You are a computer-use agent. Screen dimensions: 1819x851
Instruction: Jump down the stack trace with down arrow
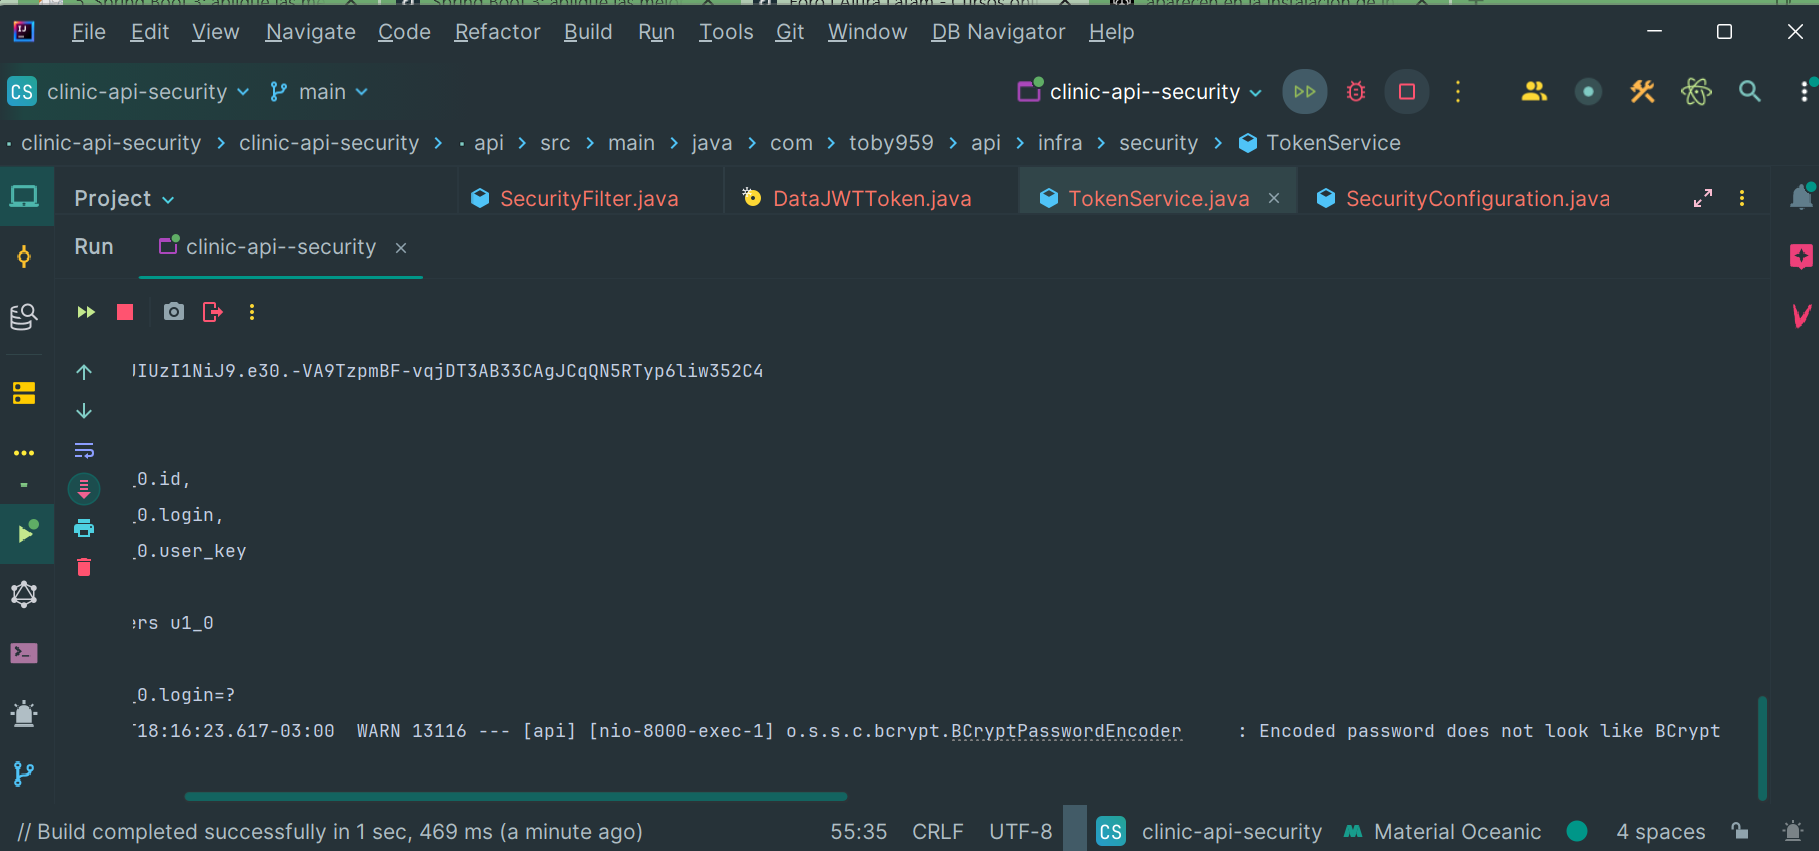coord(84,411)
